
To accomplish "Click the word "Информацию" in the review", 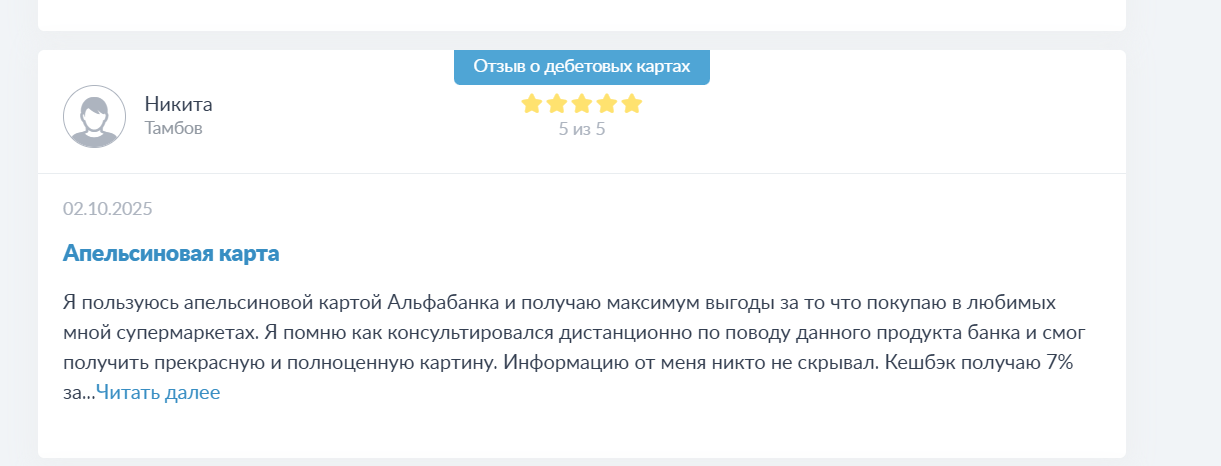I will (x=565, y=363).
